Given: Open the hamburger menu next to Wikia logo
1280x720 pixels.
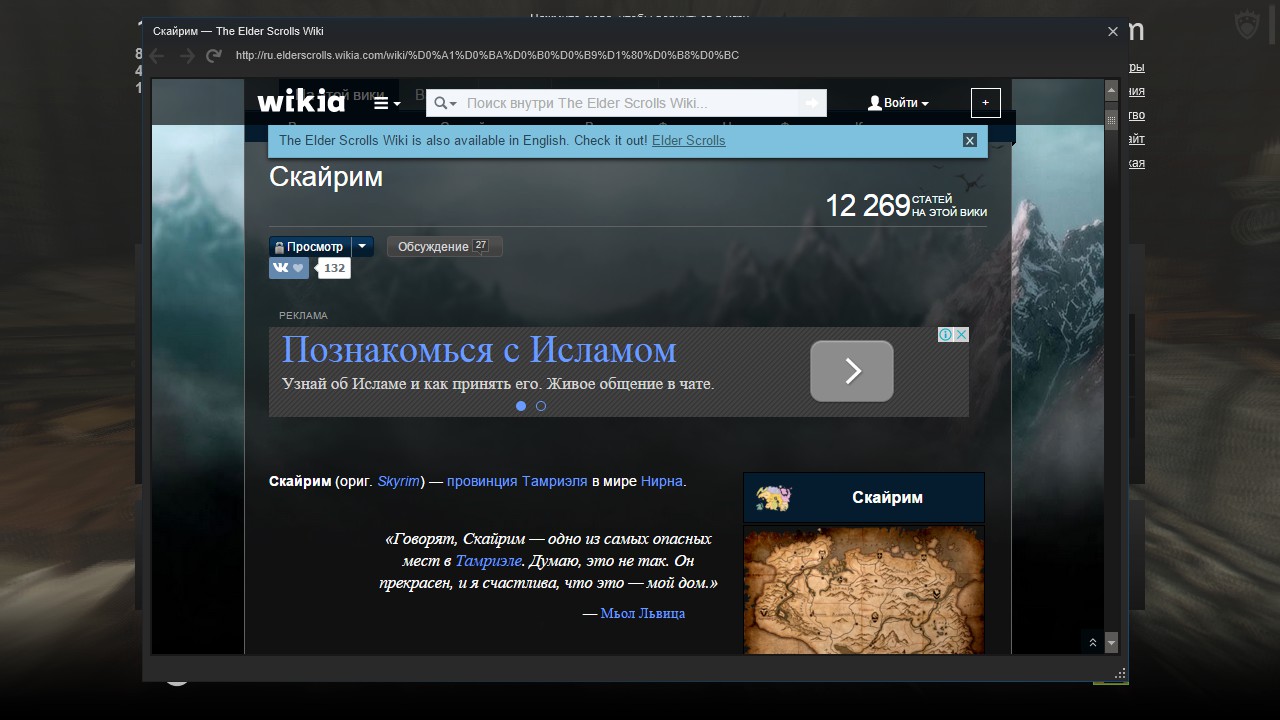Looking at the screenshot, I should (x=387, y=103).
